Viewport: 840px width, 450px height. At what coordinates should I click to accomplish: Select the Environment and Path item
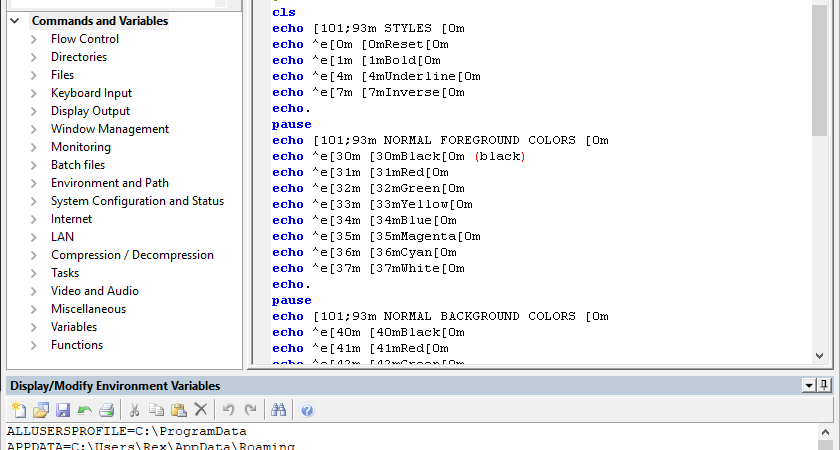click(110, 183)
